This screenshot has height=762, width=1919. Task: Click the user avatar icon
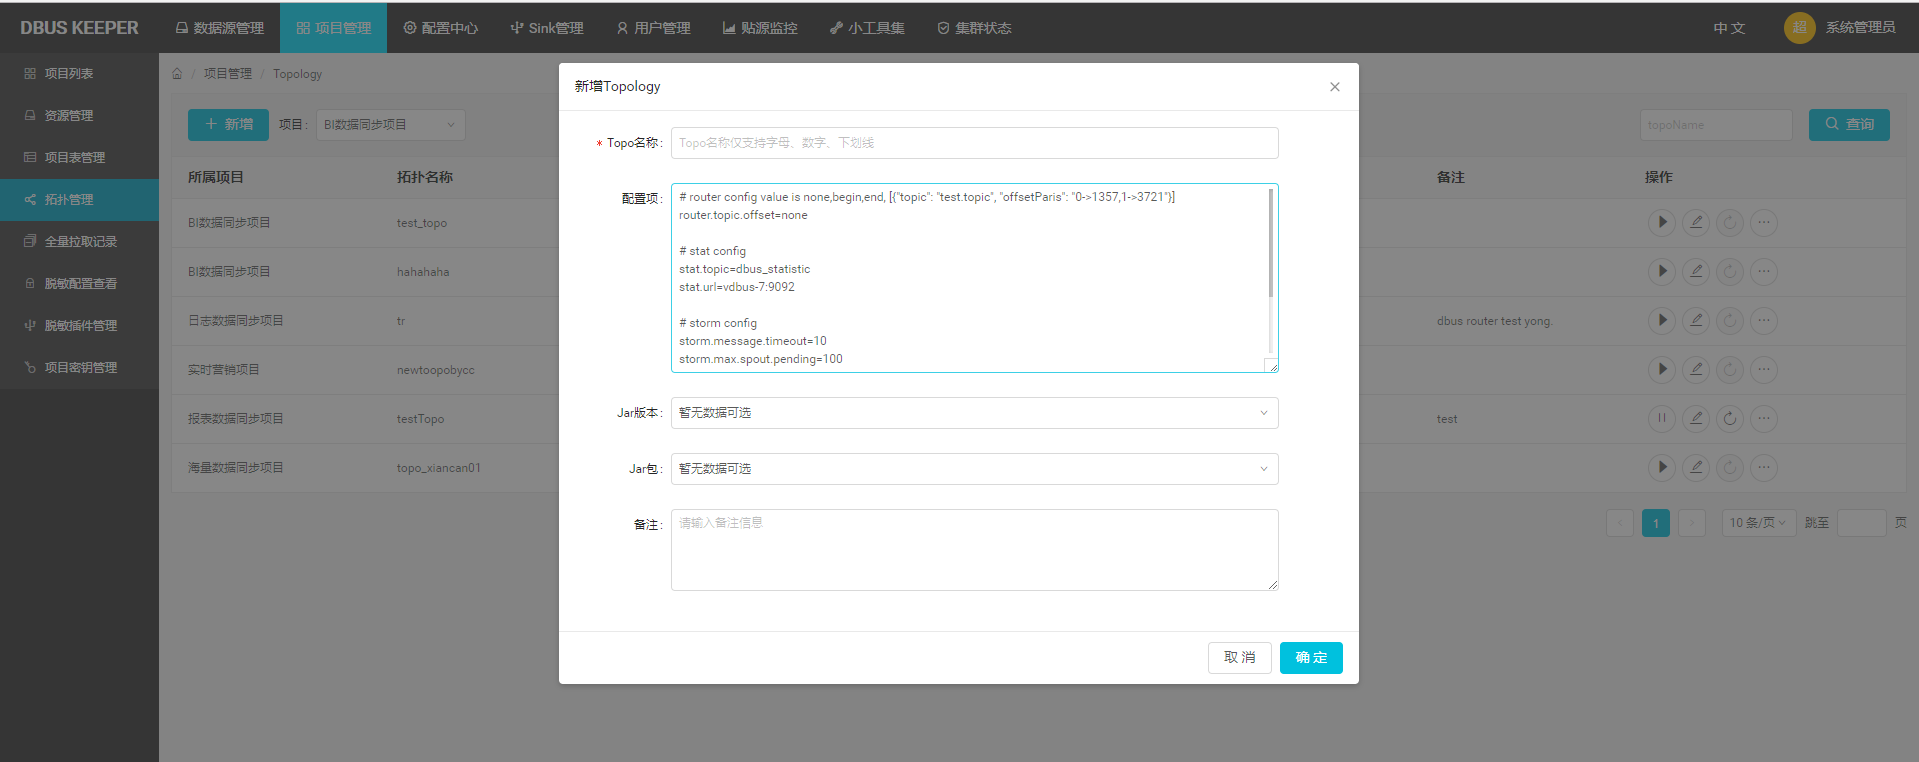point(1799,28)
